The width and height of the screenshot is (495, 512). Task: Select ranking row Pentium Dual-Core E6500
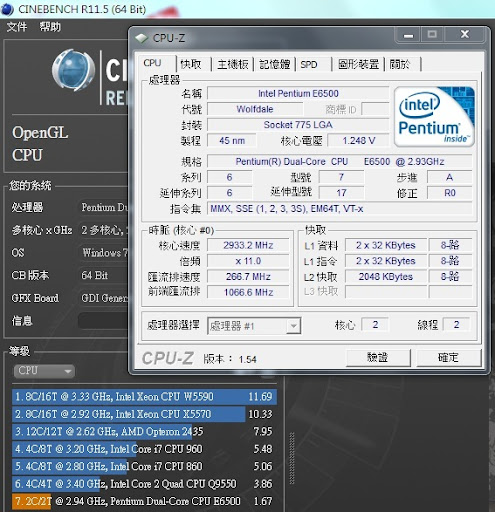click(x=144, y=501)
